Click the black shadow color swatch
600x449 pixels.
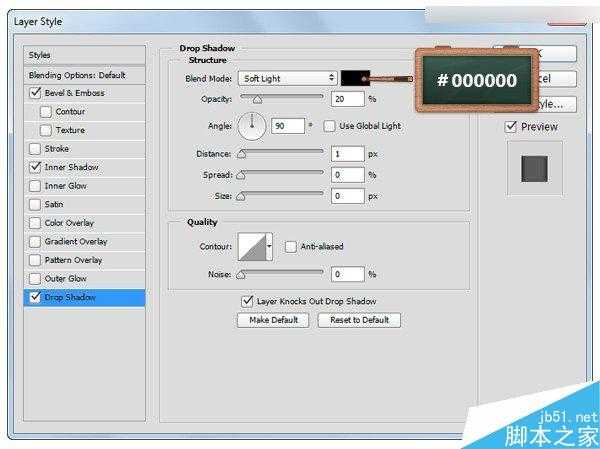(354, 78)
